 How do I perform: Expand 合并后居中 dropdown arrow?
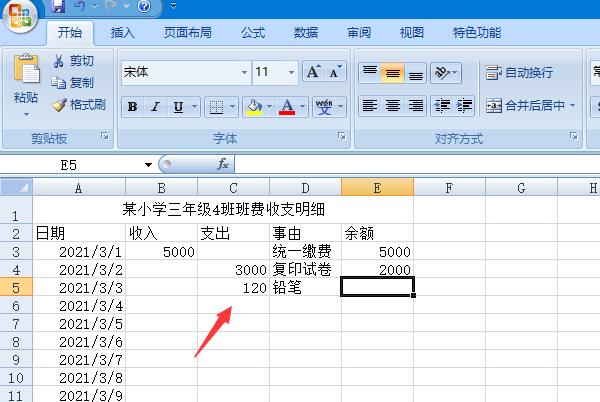[572, 105]
